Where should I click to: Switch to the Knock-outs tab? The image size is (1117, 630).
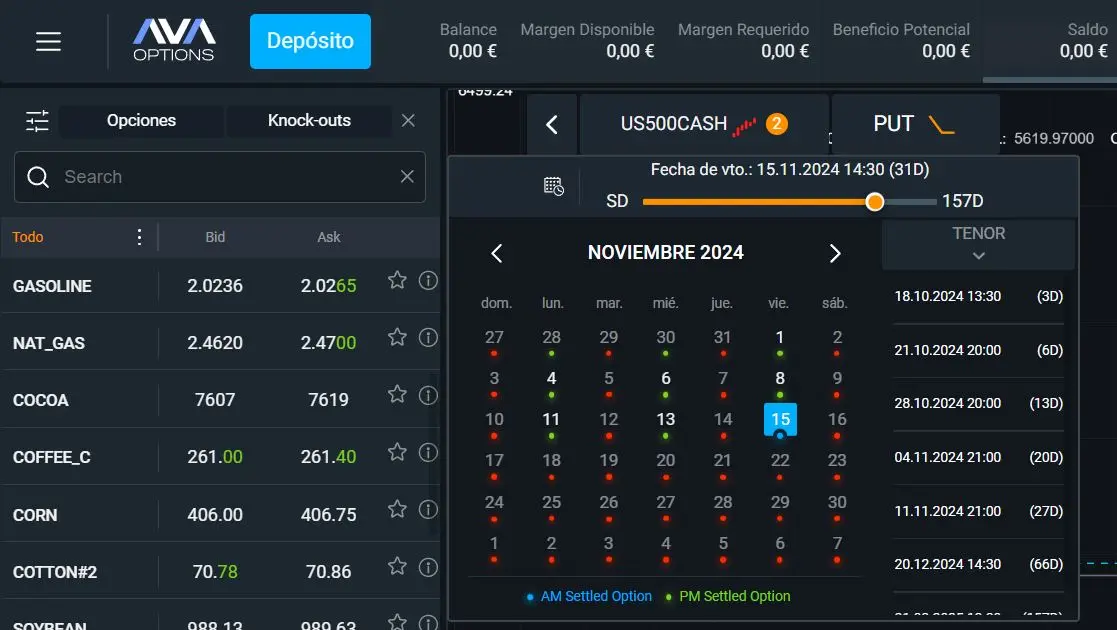point(309,121)
